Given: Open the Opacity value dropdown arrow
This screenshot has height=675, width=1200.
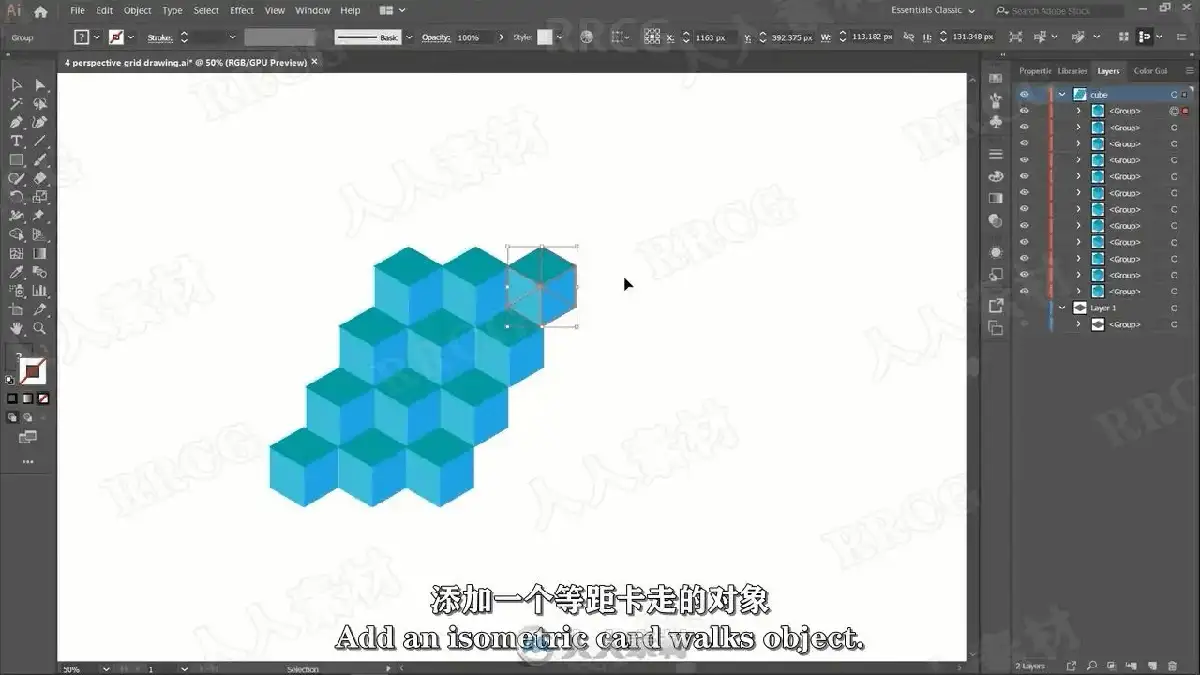Looking at the screenshot, I should [499, 37].
